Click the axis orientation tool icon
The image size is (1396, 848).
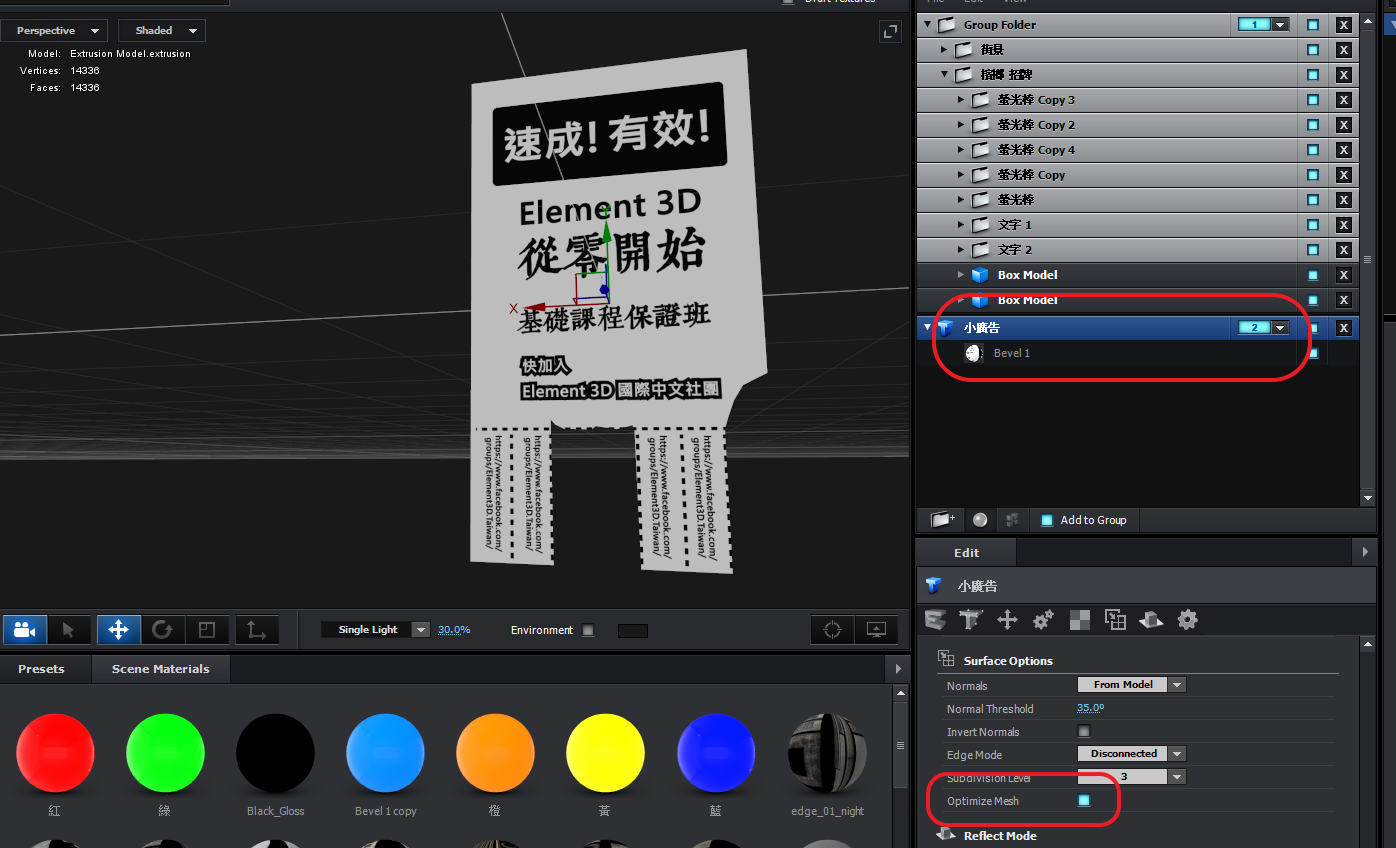click(257, 630)
